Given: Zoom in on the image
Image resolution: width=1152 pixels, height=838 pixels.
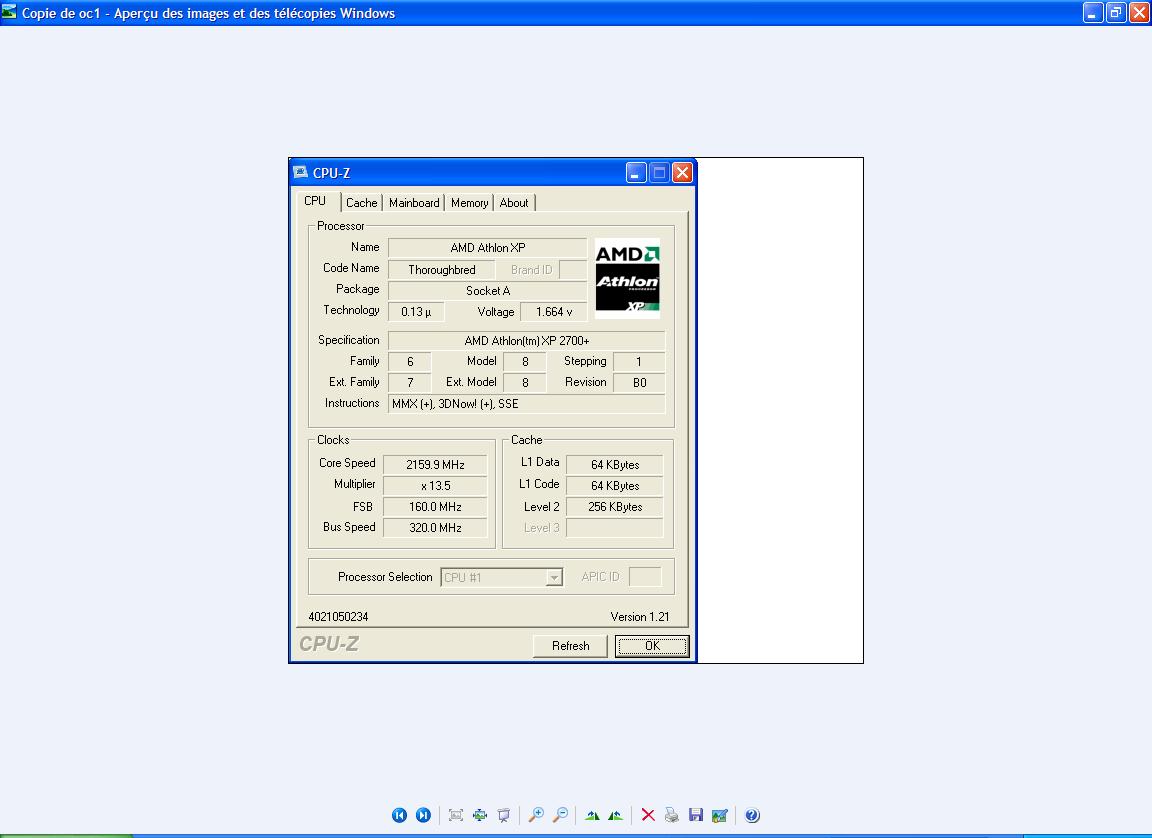Looking at the screenshot, I should pyautogui.click(x=536, y=815).
